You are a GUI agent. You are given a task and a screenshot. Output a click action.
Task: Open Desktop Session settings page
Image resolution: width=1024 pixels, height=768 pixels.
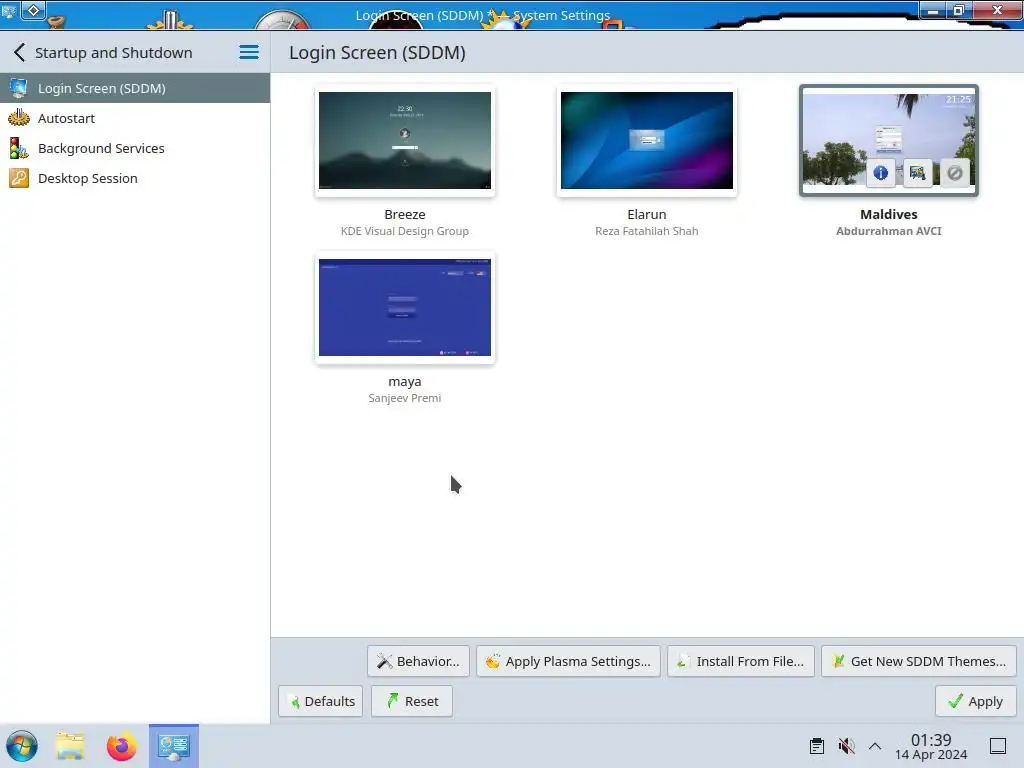click(135, 178)
